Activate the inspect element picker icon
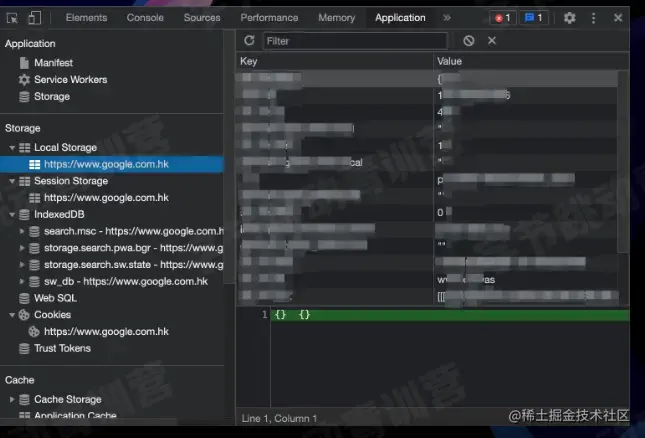 12,18
